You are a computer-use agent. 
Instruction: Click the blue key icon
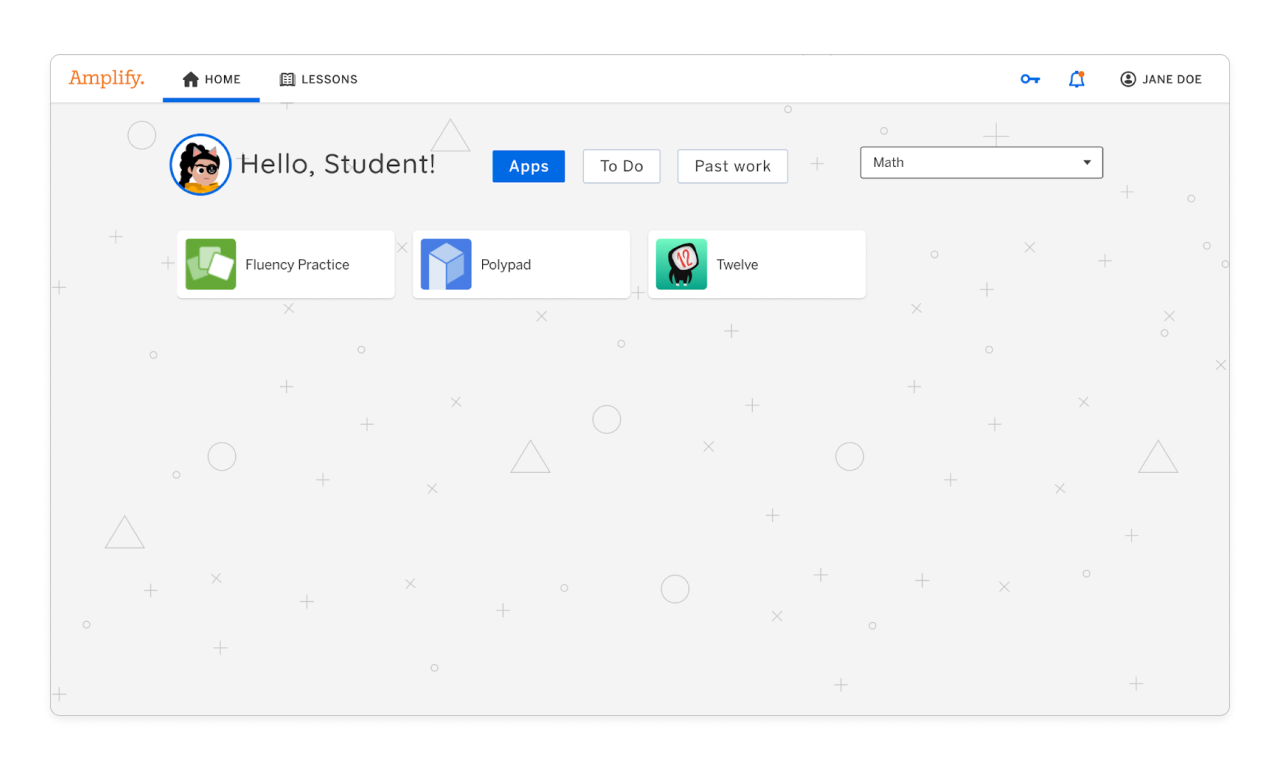[x=1030, y=79]
